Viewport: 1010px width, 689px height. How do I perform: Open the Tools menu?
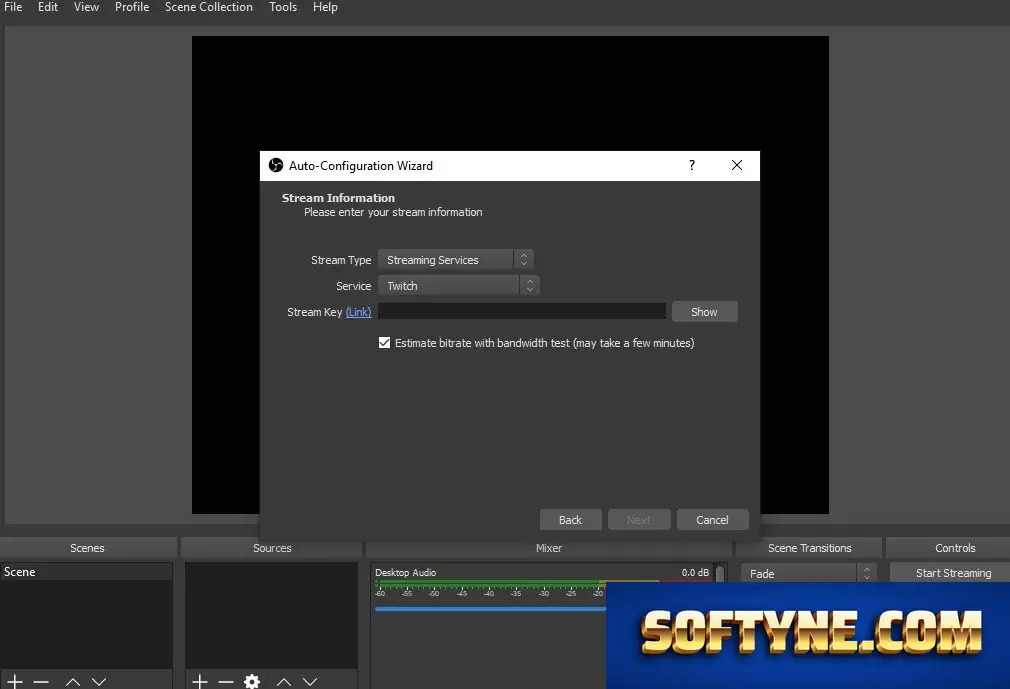(x=283, y=7)
